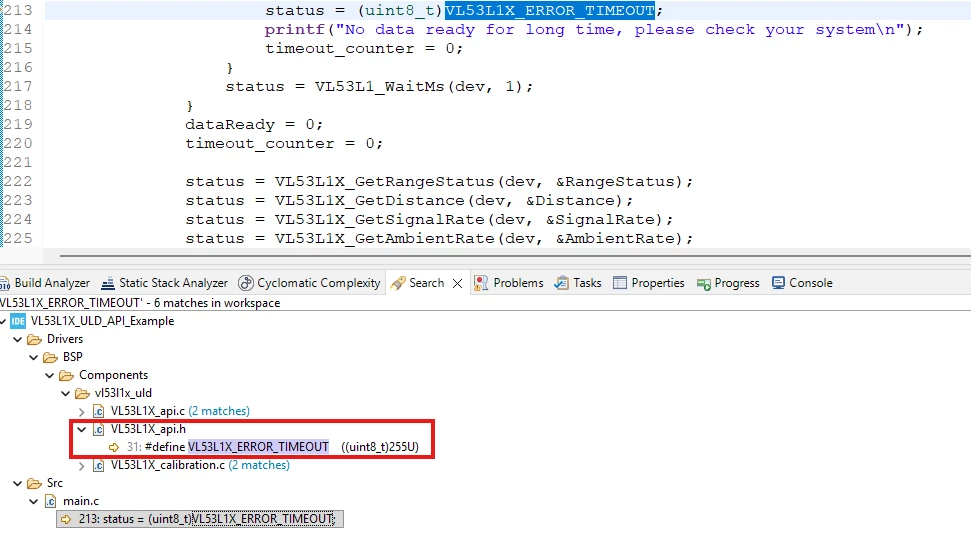Expand VL53L1X_calibration.c matches

pos(82,465)
